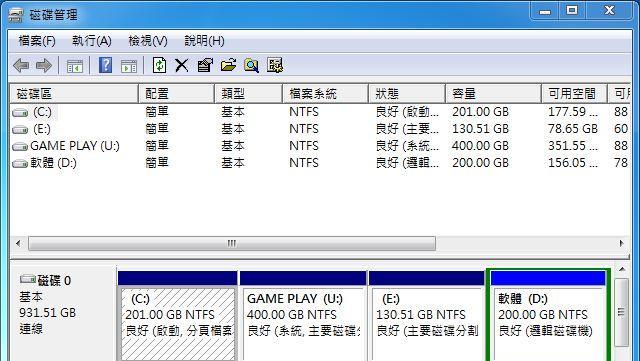Select the GAME PLAY (U:) volume row
The image size is (640, 361).
[320, 146]
